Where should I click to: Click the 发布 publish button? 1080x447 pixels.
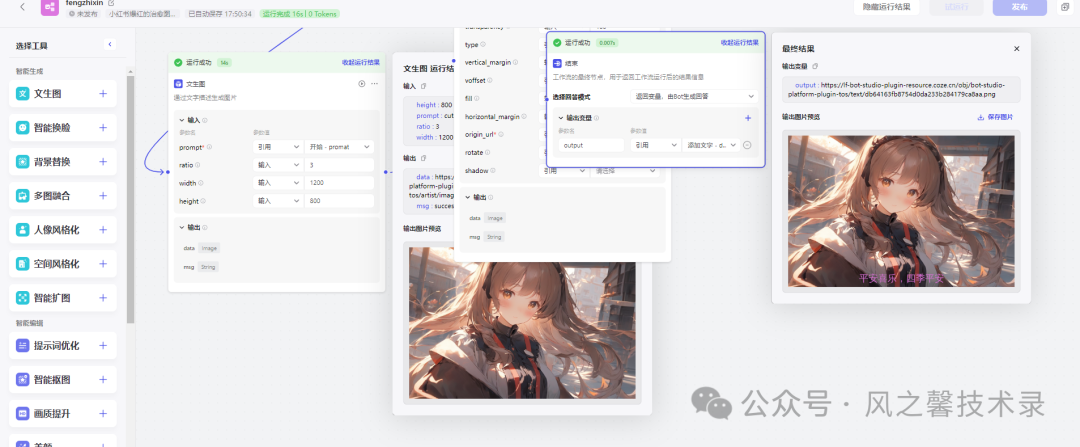1019,7
